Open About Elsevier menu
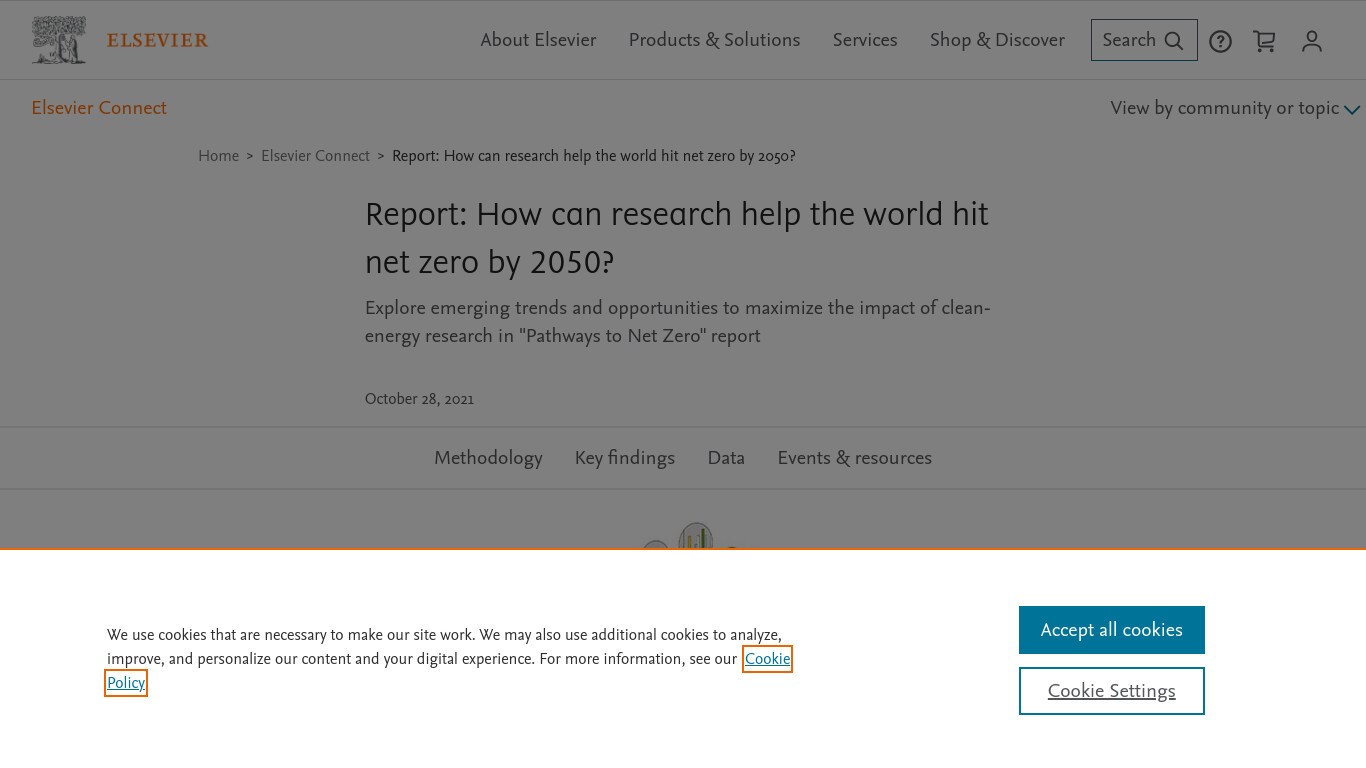 [538, 40]
